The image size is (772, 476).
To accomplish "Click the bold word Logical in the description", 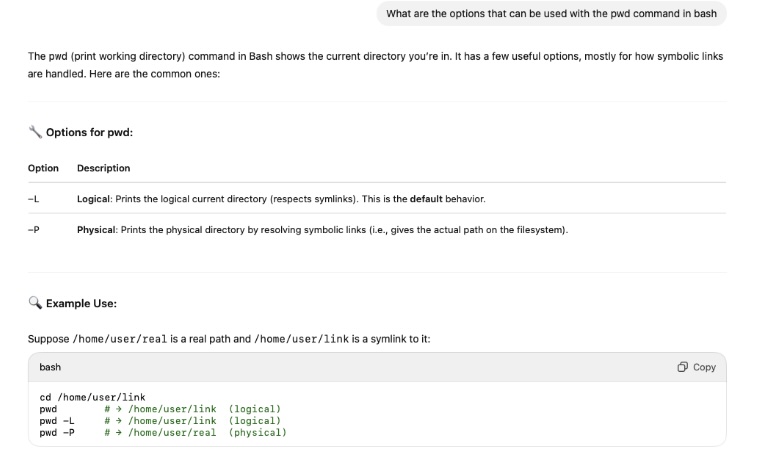I will point(94,199).
